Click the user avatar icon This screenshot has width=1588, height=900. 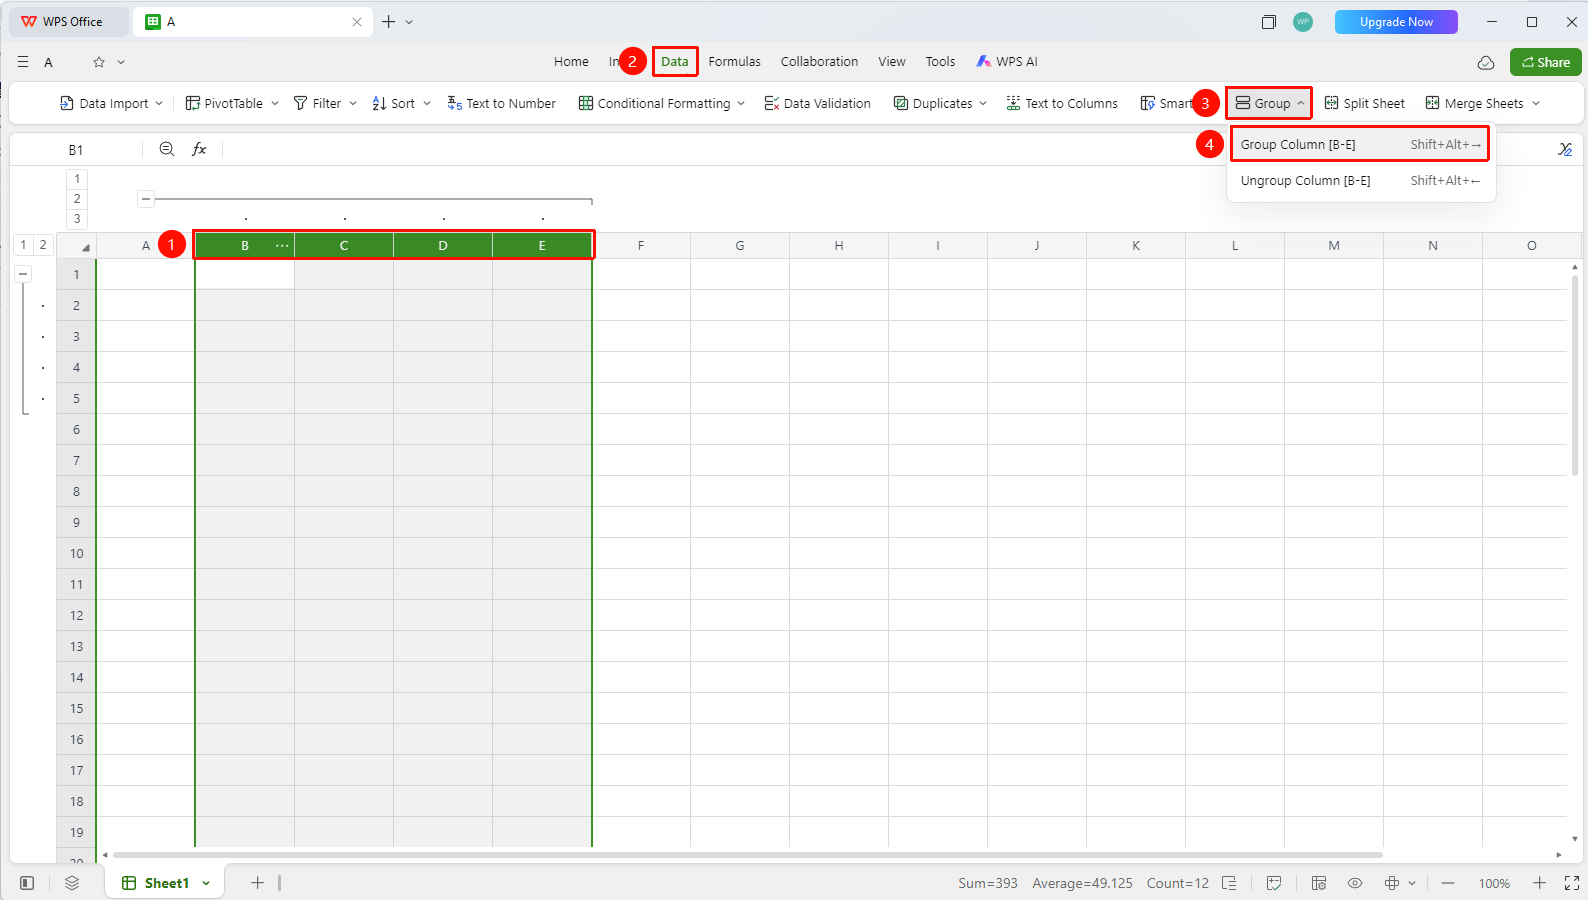click(1303, 22)
